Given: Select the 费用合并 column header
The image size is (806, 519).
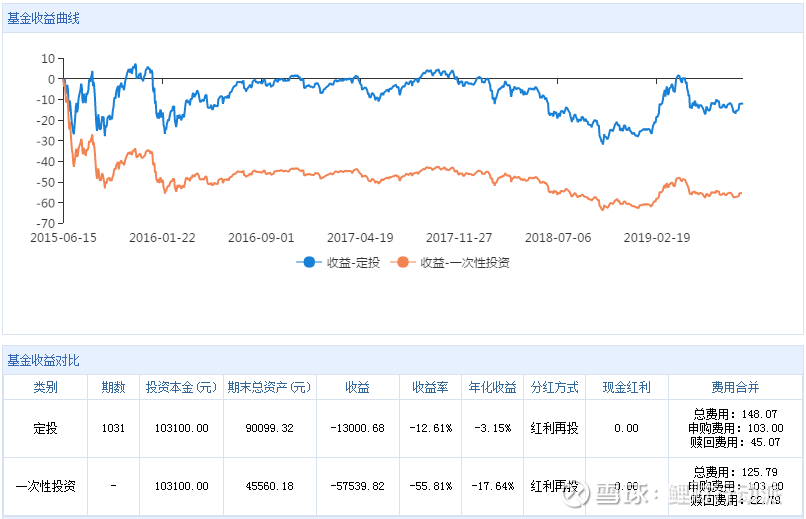Looking at the screenshot, I should click(x=735, y=387).
